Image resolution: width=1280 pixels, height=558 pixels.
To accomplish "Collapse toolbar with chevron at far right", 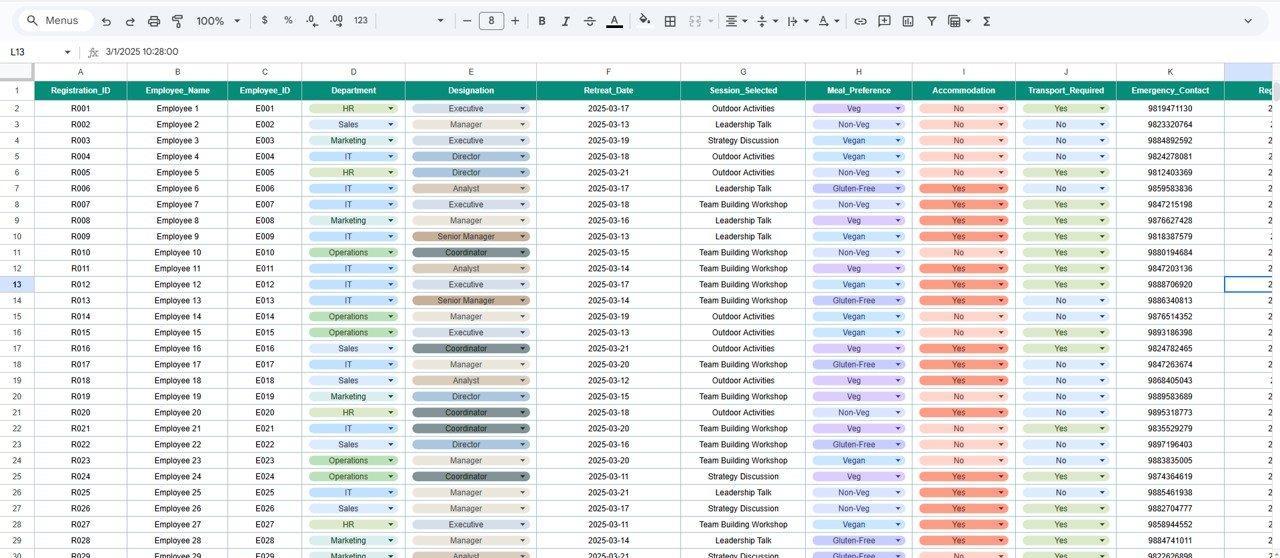I will (x=1248, y=21).
